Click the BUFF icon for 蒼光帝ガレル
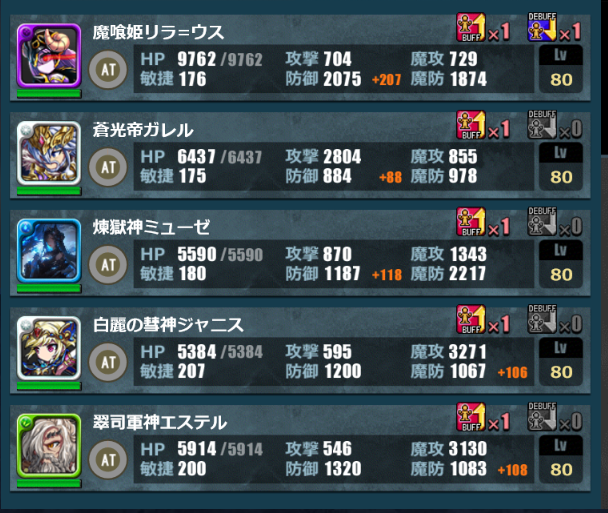Viewport: 608px width, 513px height. 471,125
